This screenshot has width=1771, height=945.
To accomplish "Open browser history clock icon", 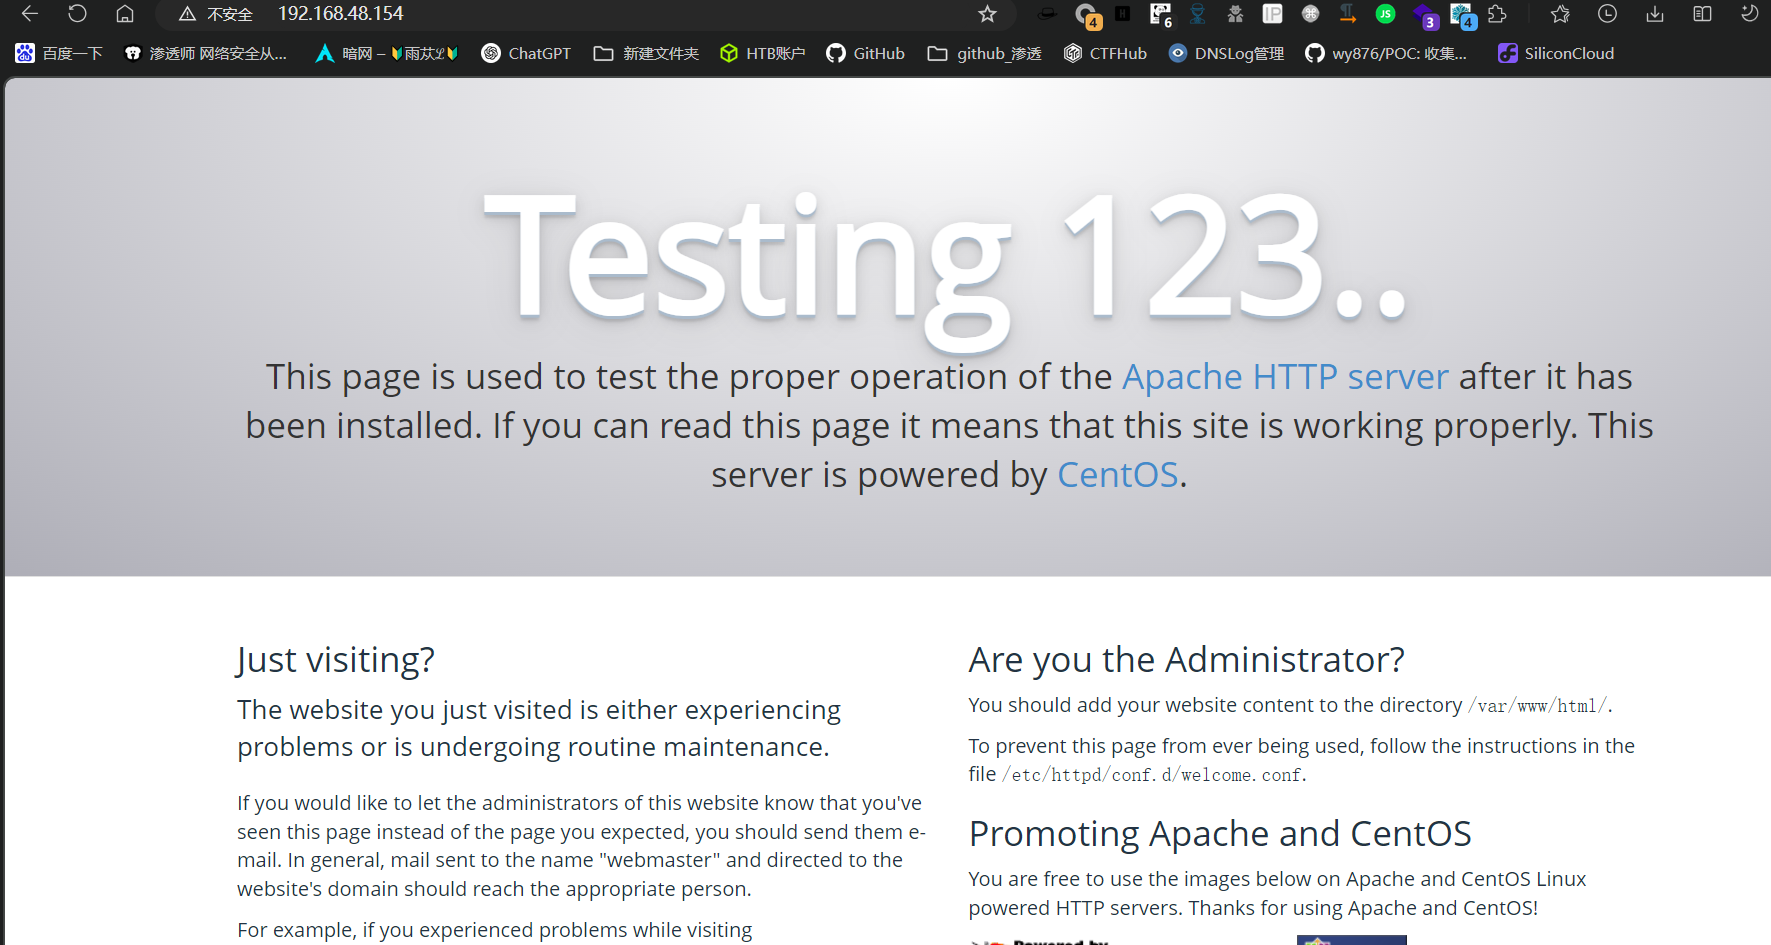I will [1607, 14].
